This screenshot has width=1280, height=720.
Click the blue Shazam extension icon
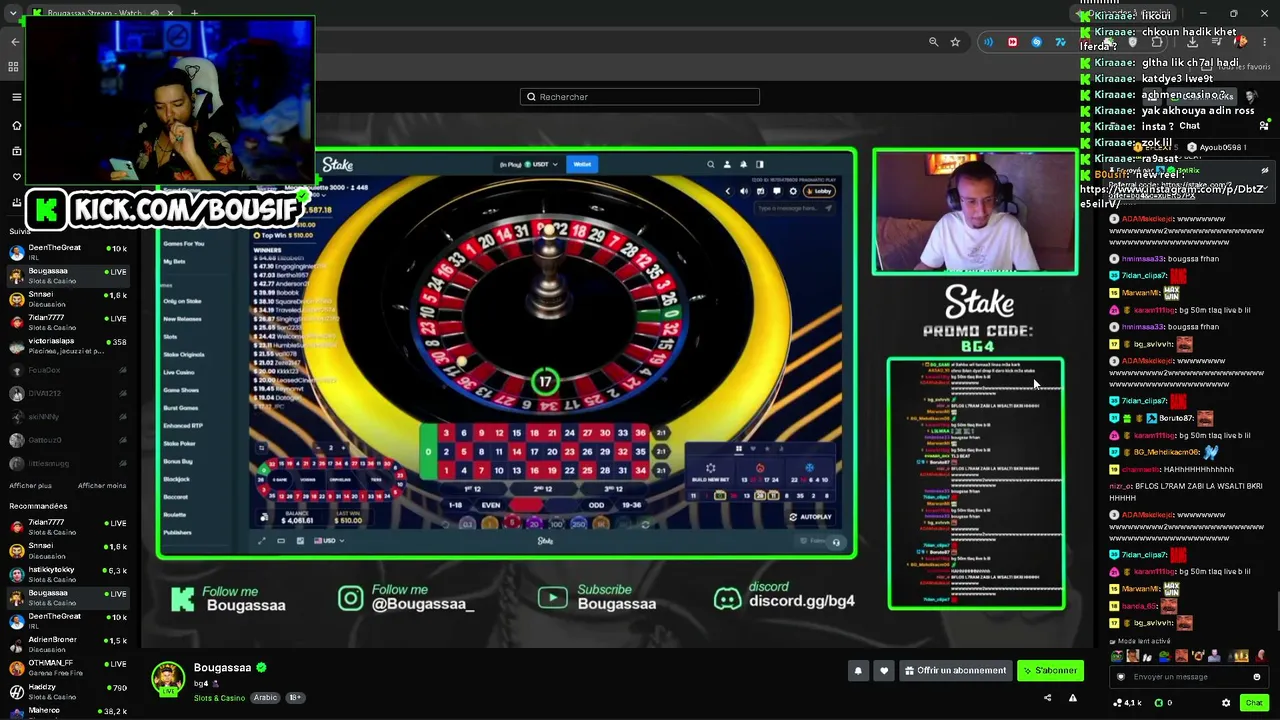(x=1036, y=42)
